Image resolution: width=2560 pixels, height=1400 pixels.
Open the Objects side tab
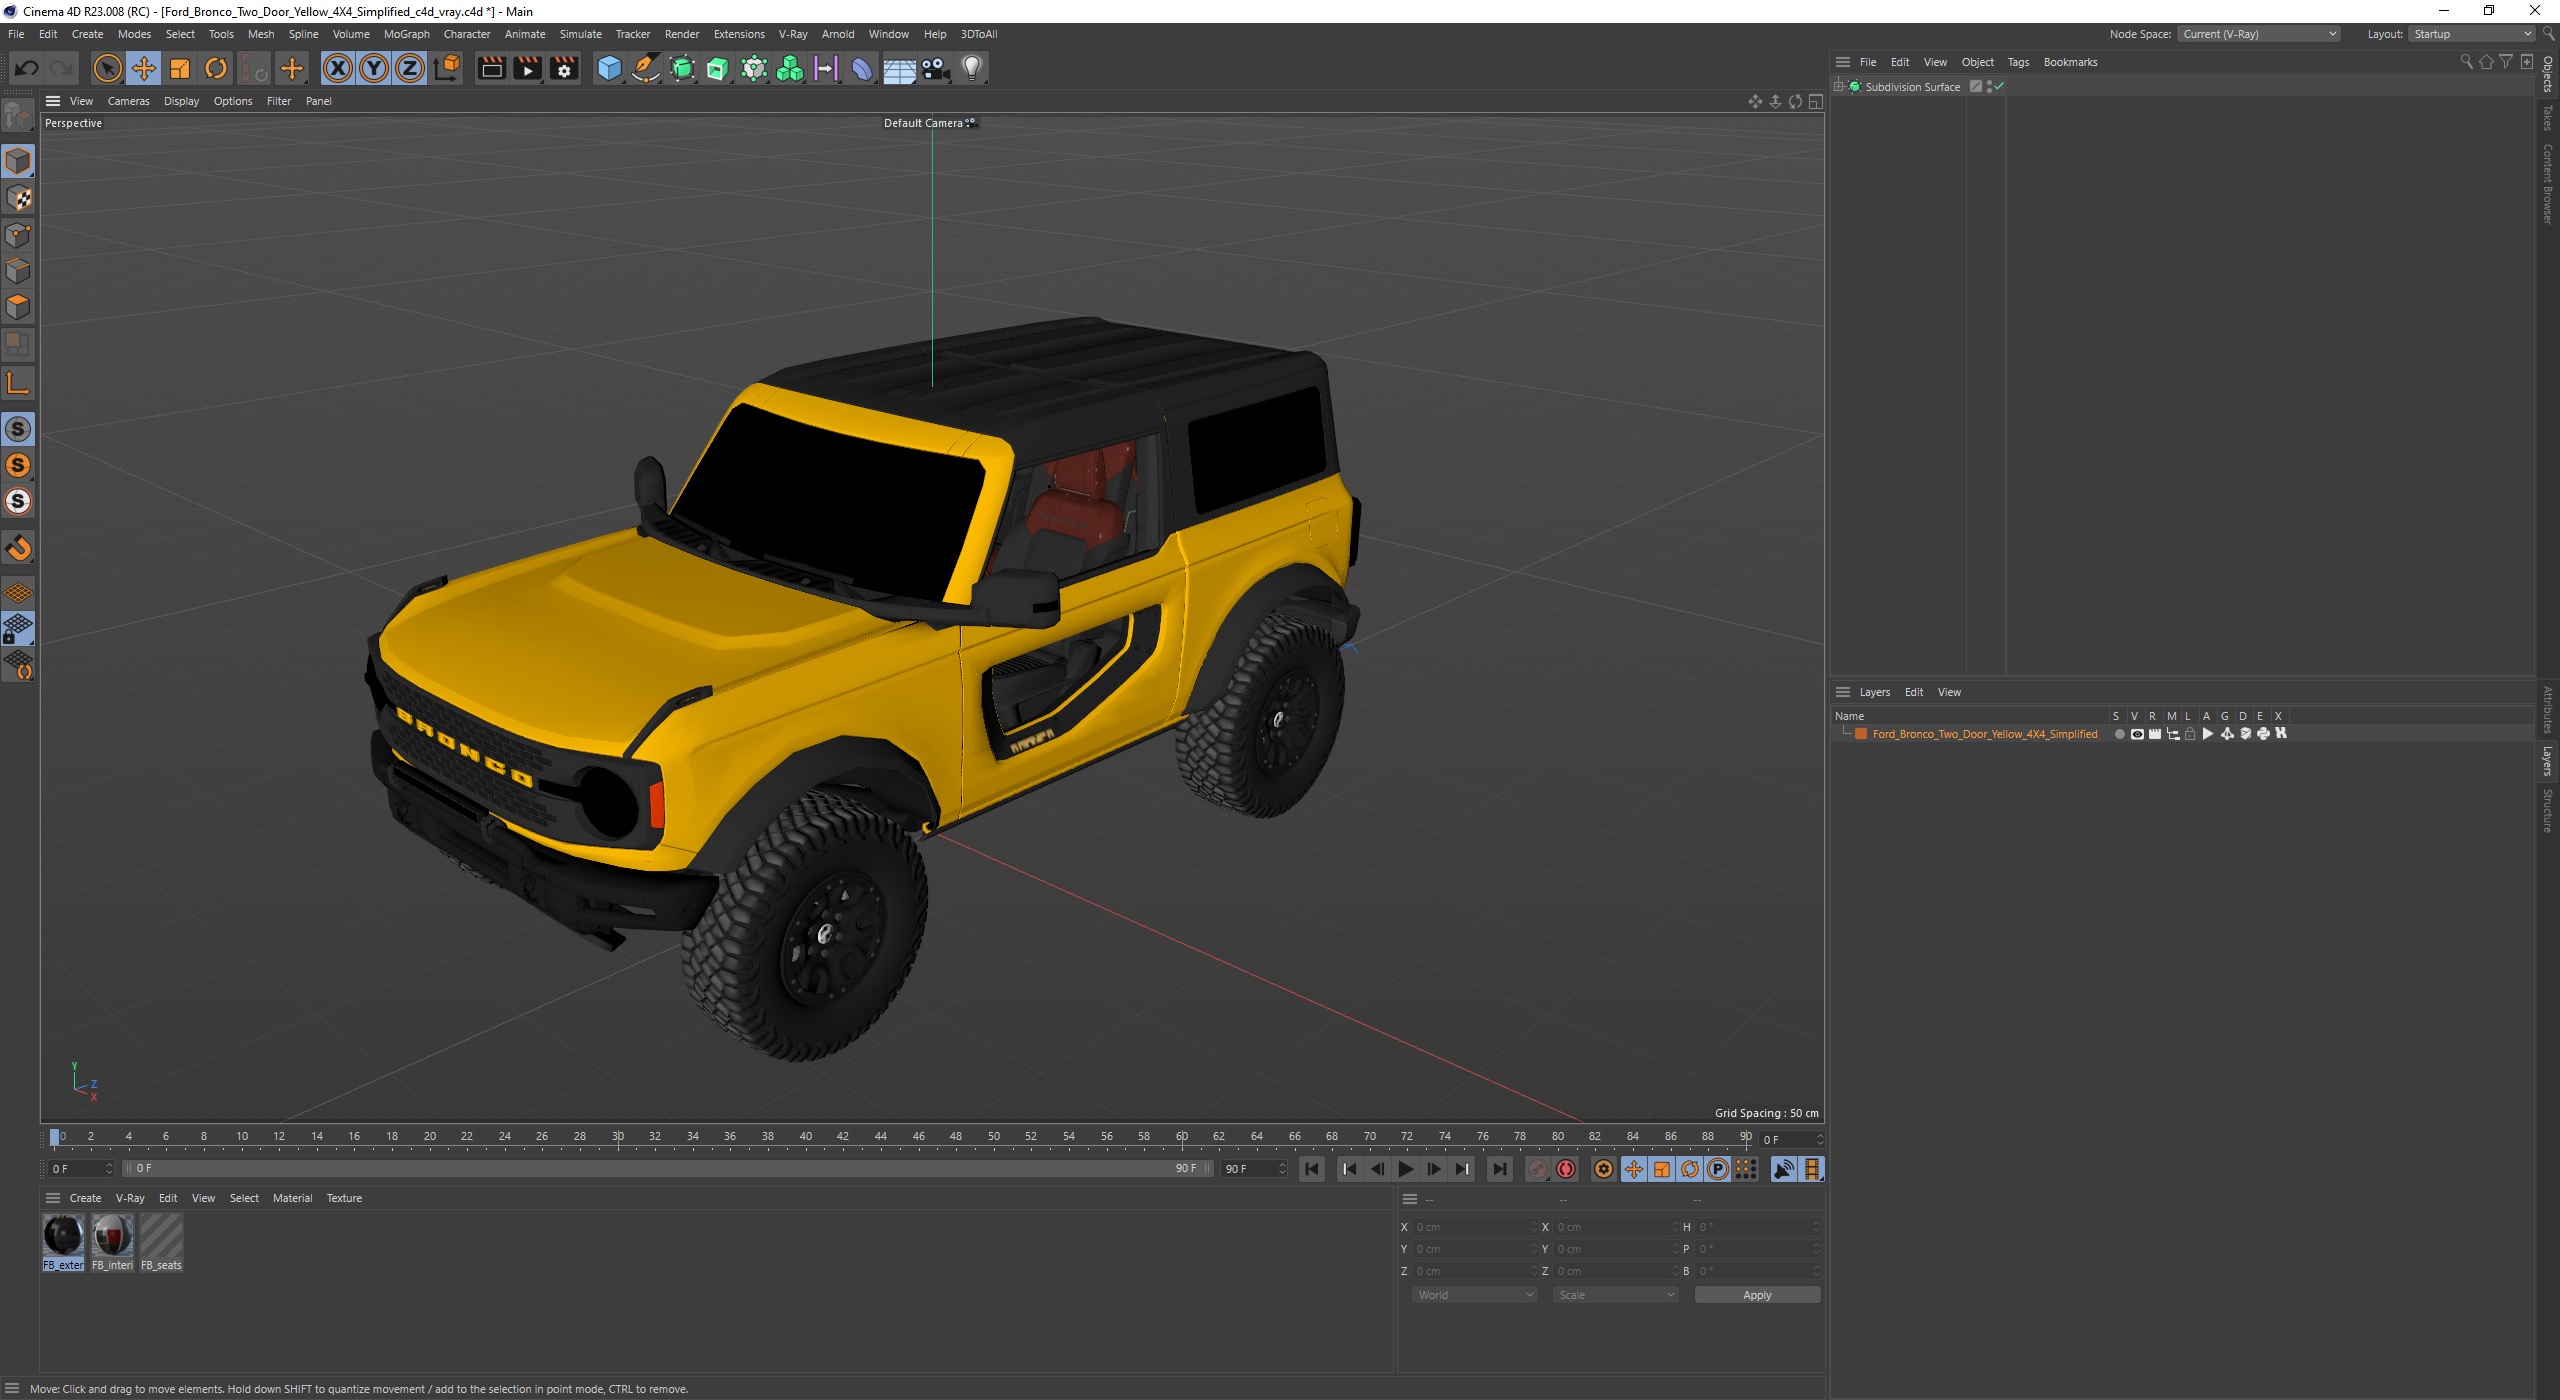pos(2548,74)
